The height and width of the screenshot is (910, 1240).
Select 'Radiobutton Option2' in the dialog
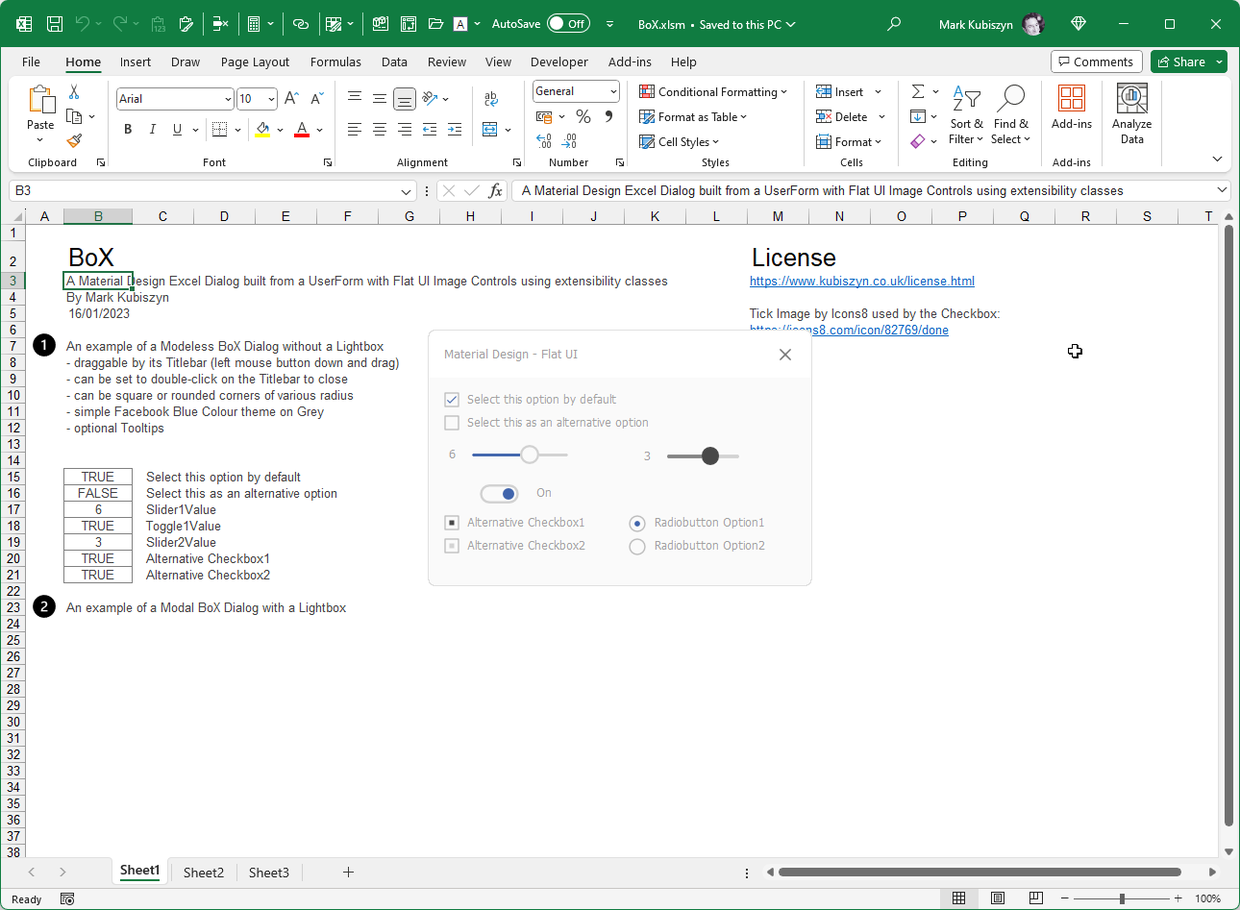tap(637, 546)
